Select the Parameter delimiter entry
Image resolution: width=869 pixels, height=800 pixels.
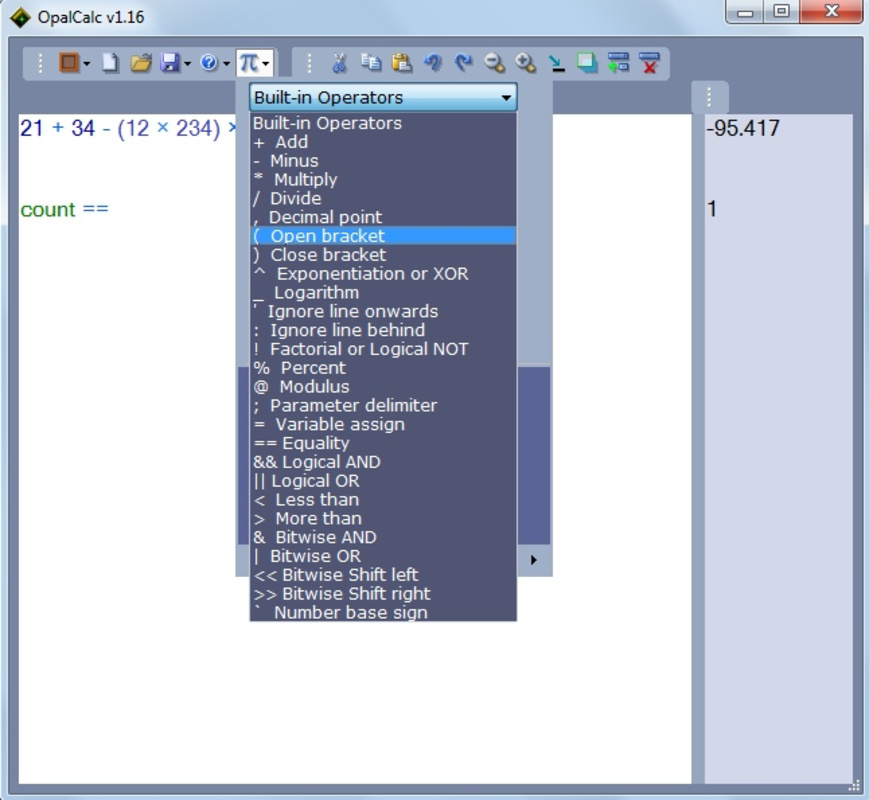click(x=383, y=406)
